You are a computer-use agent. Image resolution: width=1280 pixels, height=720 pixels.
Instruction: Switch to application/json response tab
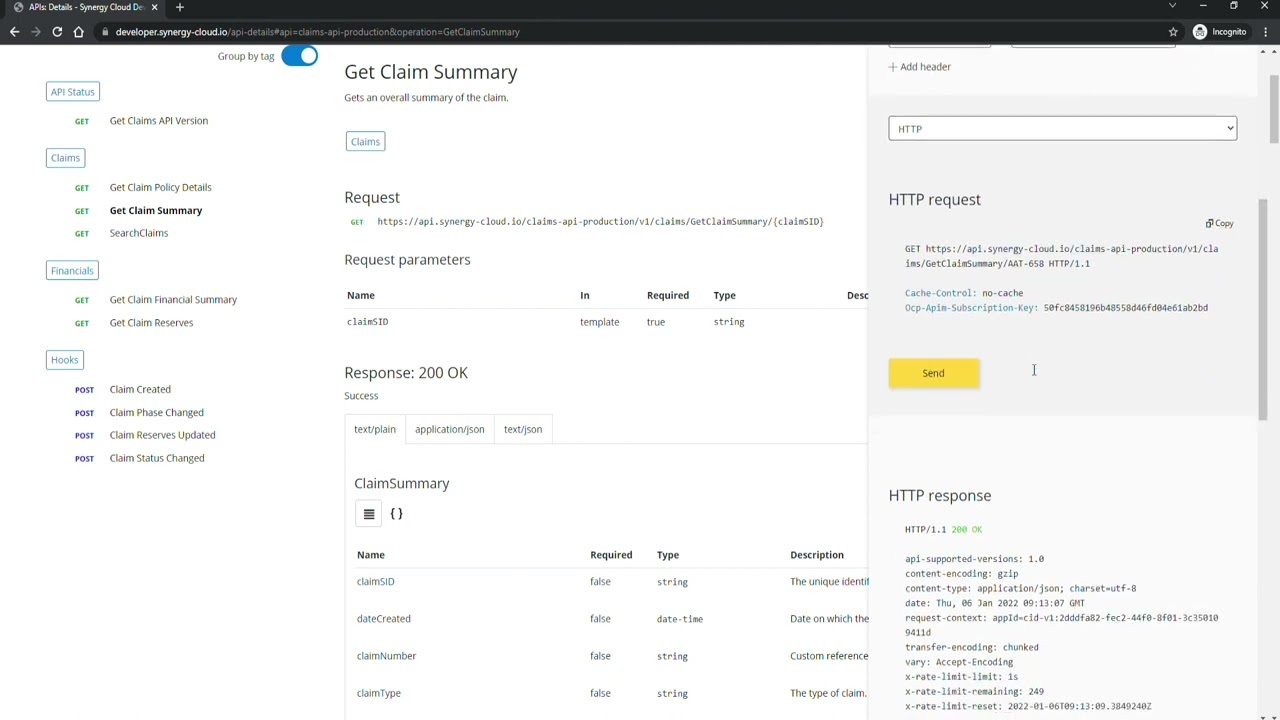point(449,429)
